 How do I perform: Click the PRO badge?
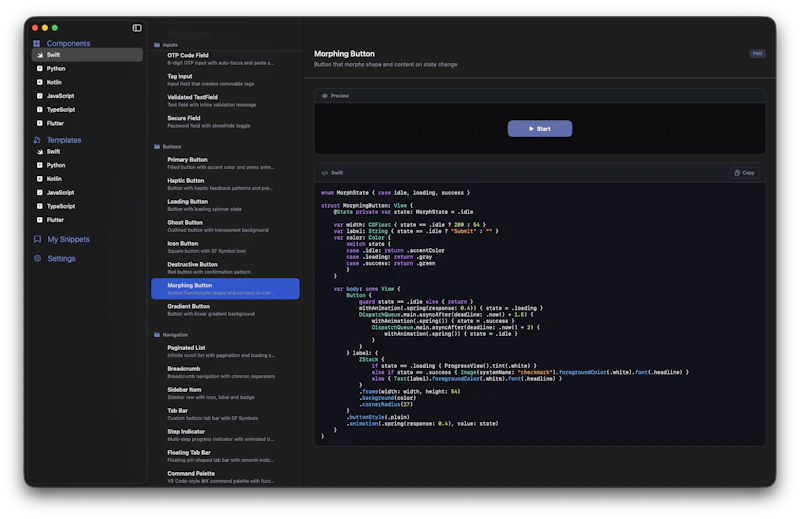[757, 54]
